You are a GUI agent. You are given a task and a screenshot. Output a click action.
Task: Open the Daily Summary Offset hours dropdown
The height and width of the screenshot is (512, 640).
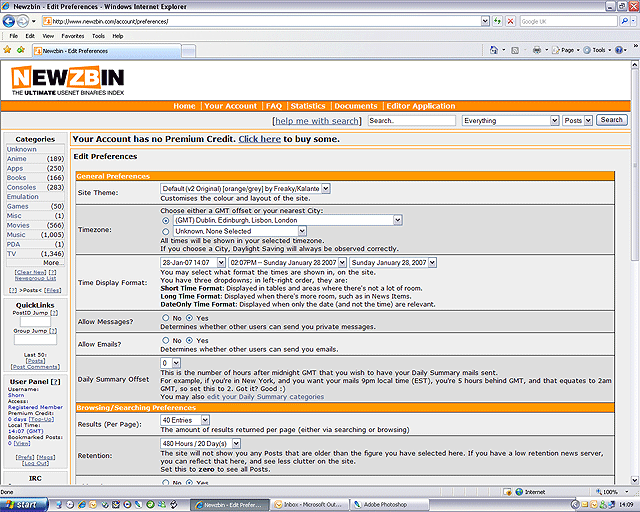pyautogui.click(x=171, y=363)
